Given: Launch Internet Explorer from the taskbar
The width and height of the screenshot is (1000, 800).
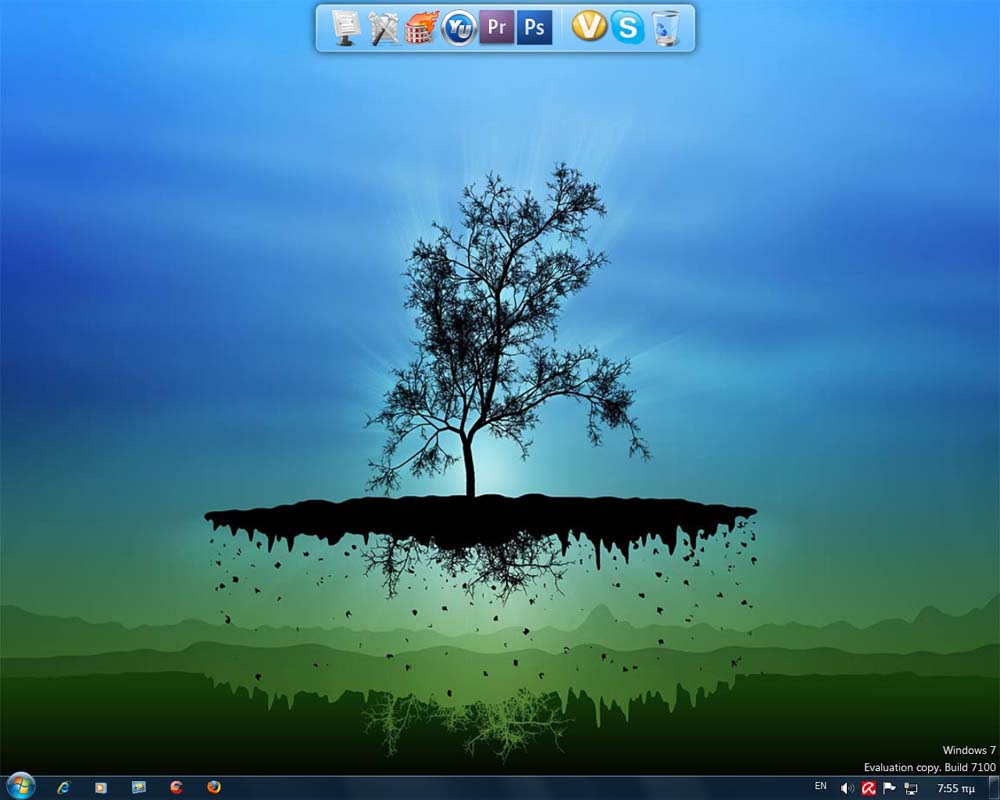Looking at the screenshot, I should click(x=63, y=787).
